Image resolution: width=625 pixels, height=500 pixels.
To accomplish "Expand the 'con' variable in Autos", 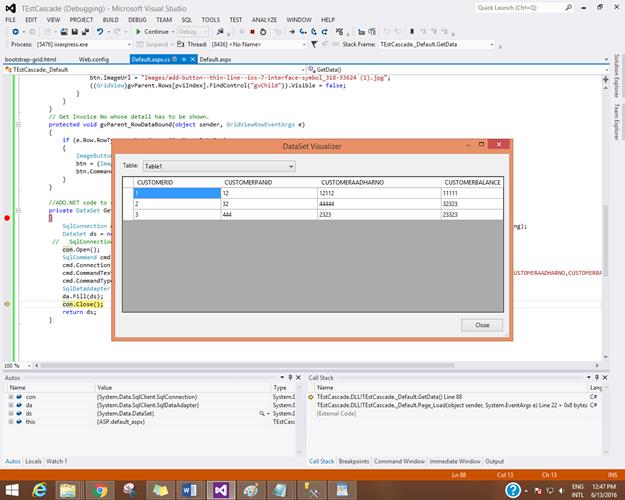I will point(10,397).
